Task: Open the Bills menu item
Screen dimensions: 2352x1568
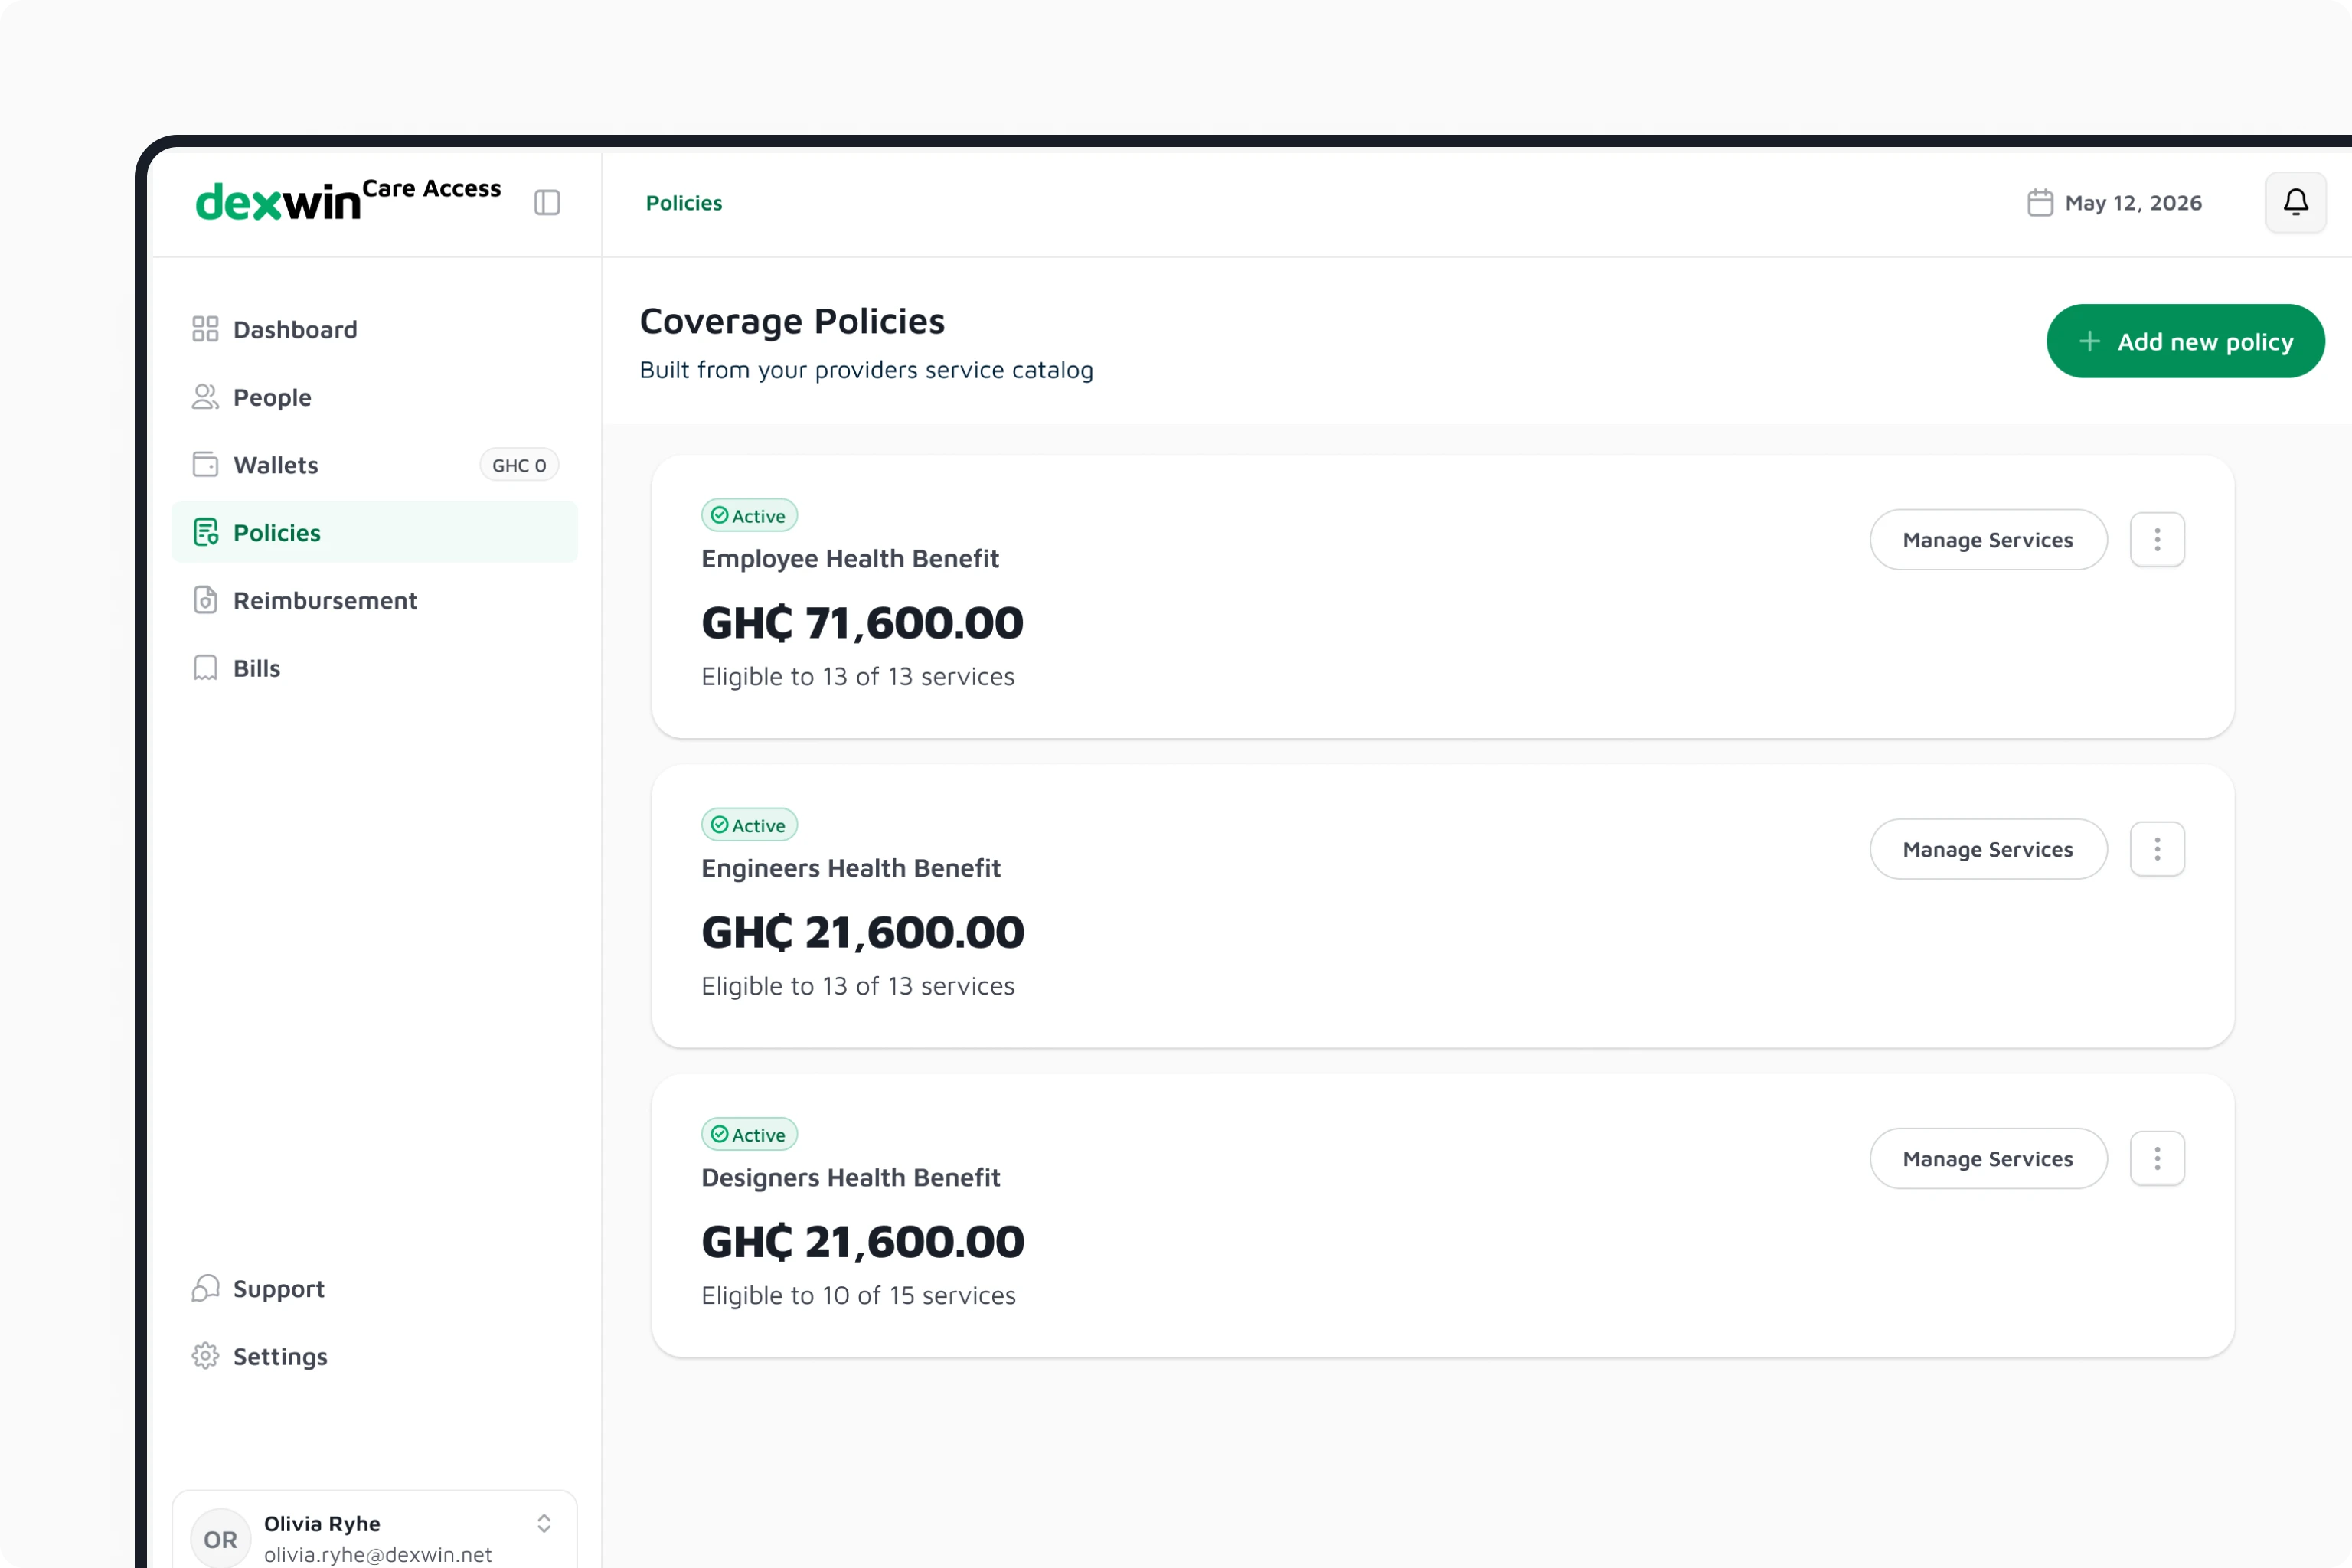Action: (375, 668)
